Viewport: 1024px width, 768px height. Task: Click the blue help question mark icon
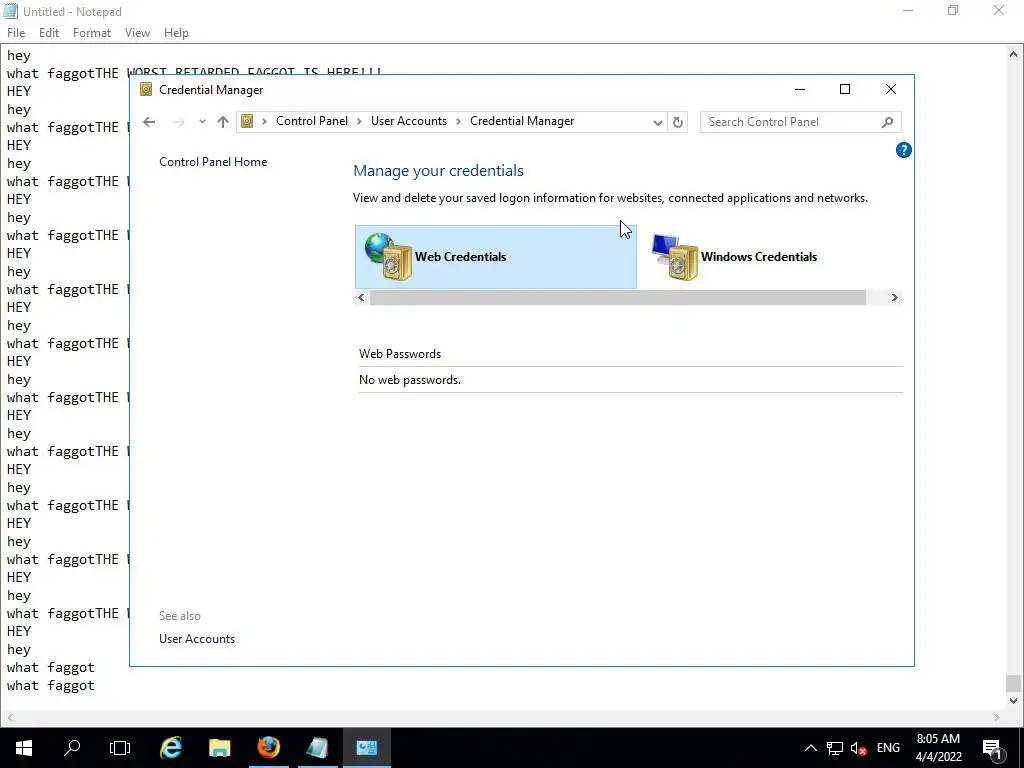coord(903,150)
